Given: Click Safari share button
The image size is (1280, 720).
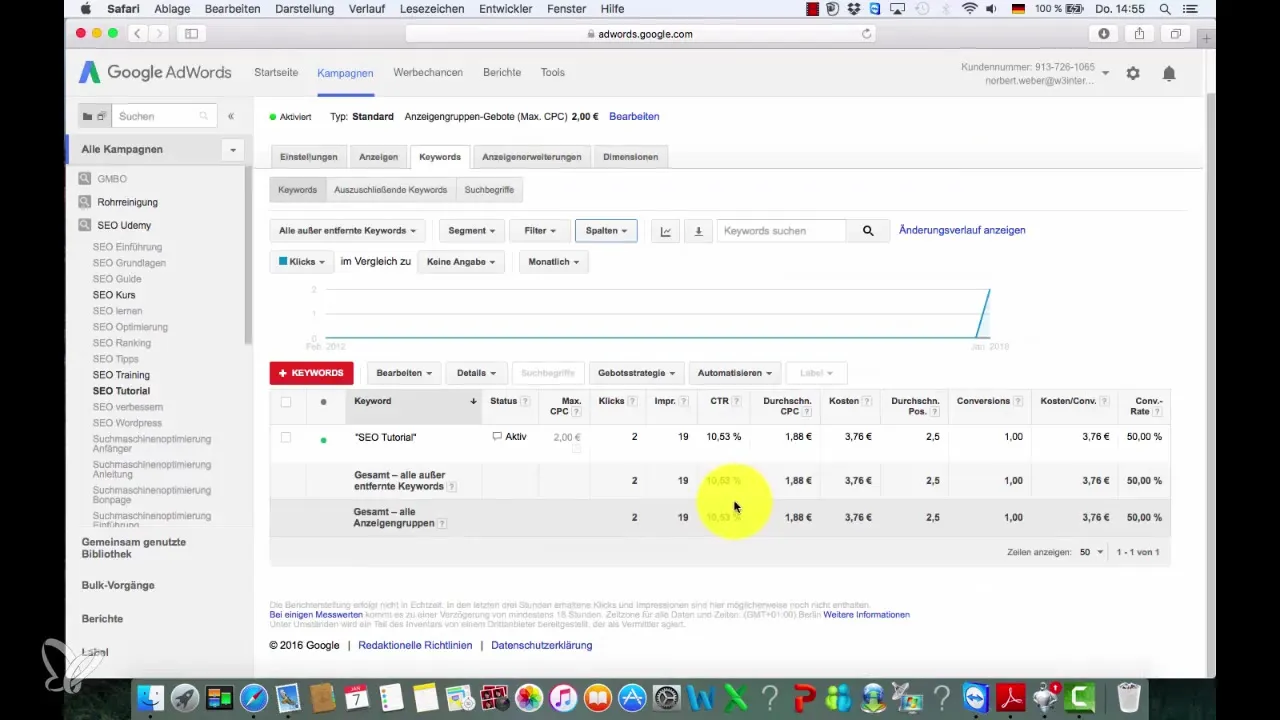Looking at the screenshot, I should click(1140, 33).
